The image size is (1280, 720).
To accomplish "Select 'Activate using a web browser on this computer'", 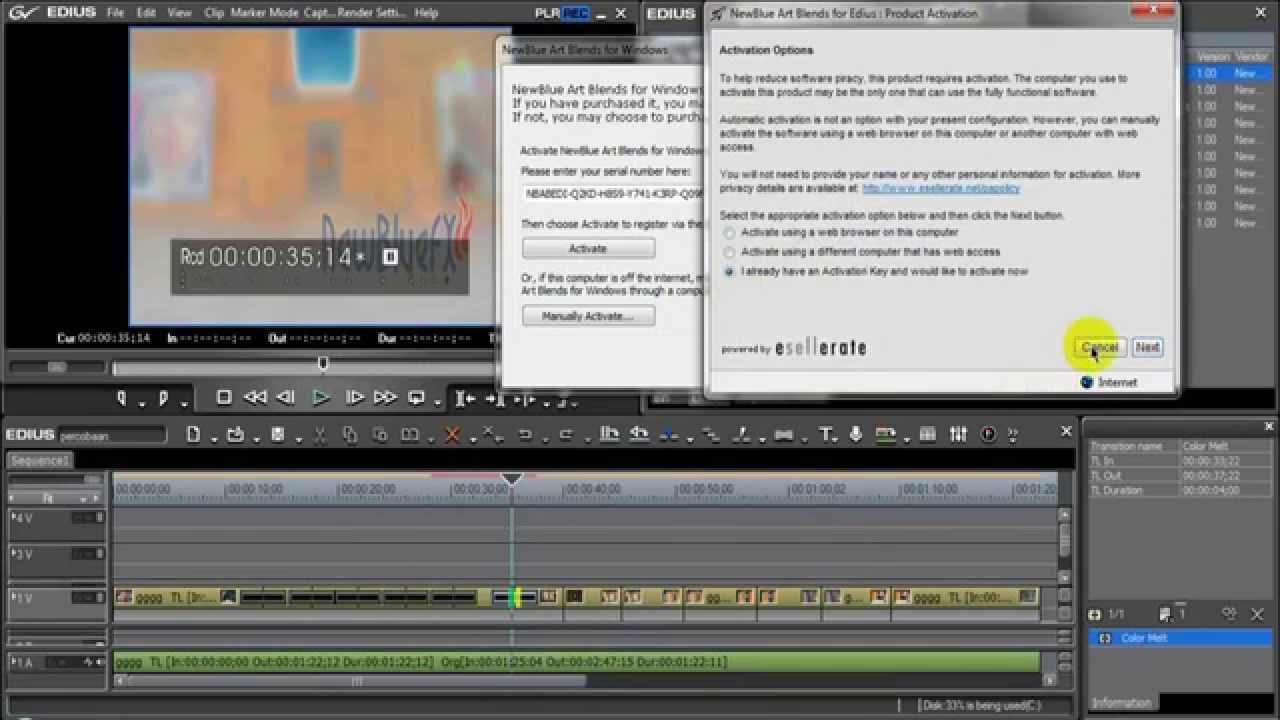I will coord(729,233).
